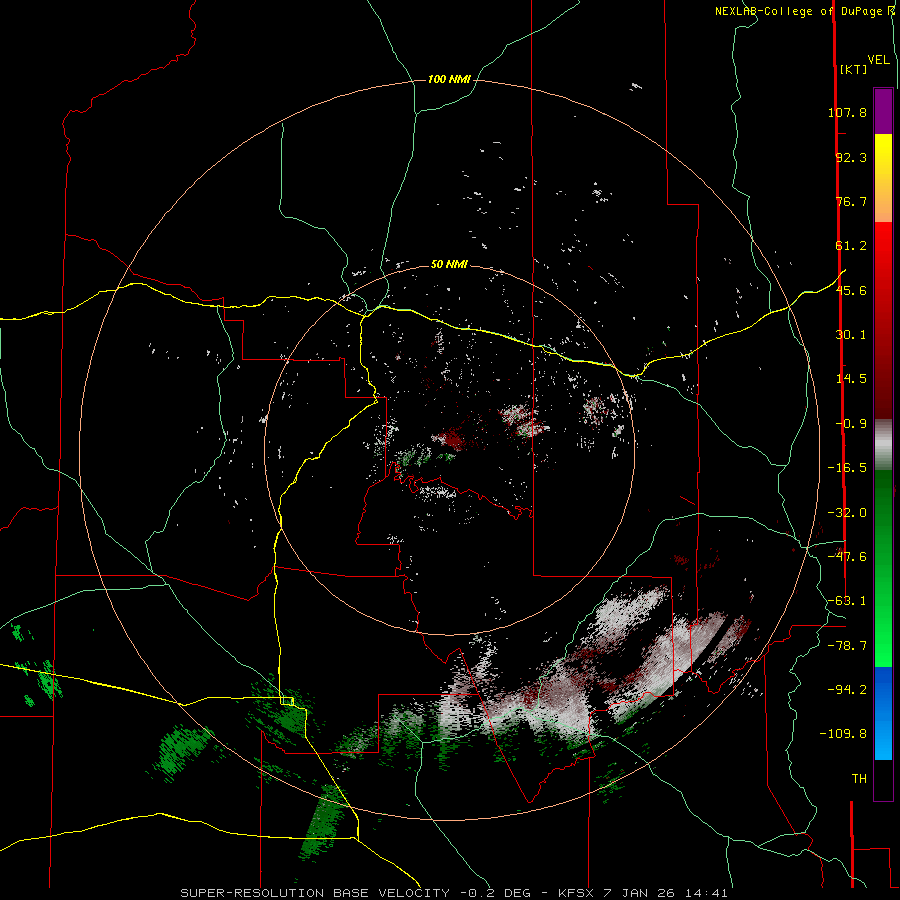Click the Super-Resolution Base Velocity caption

point(454,893)
